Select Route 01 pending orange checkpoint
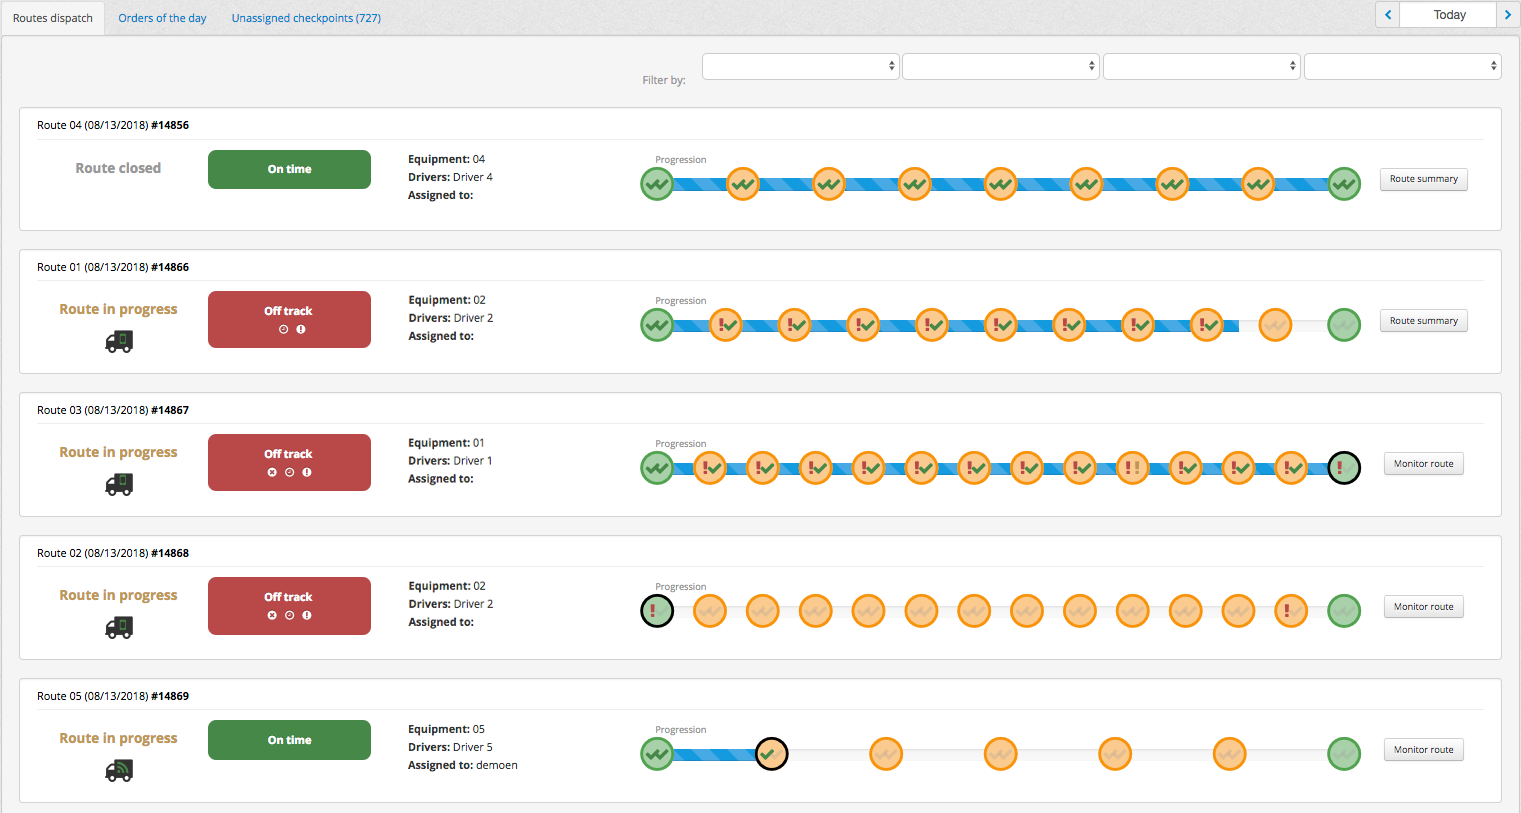This screenshot has height=813, width=1521. point(1275,325)
